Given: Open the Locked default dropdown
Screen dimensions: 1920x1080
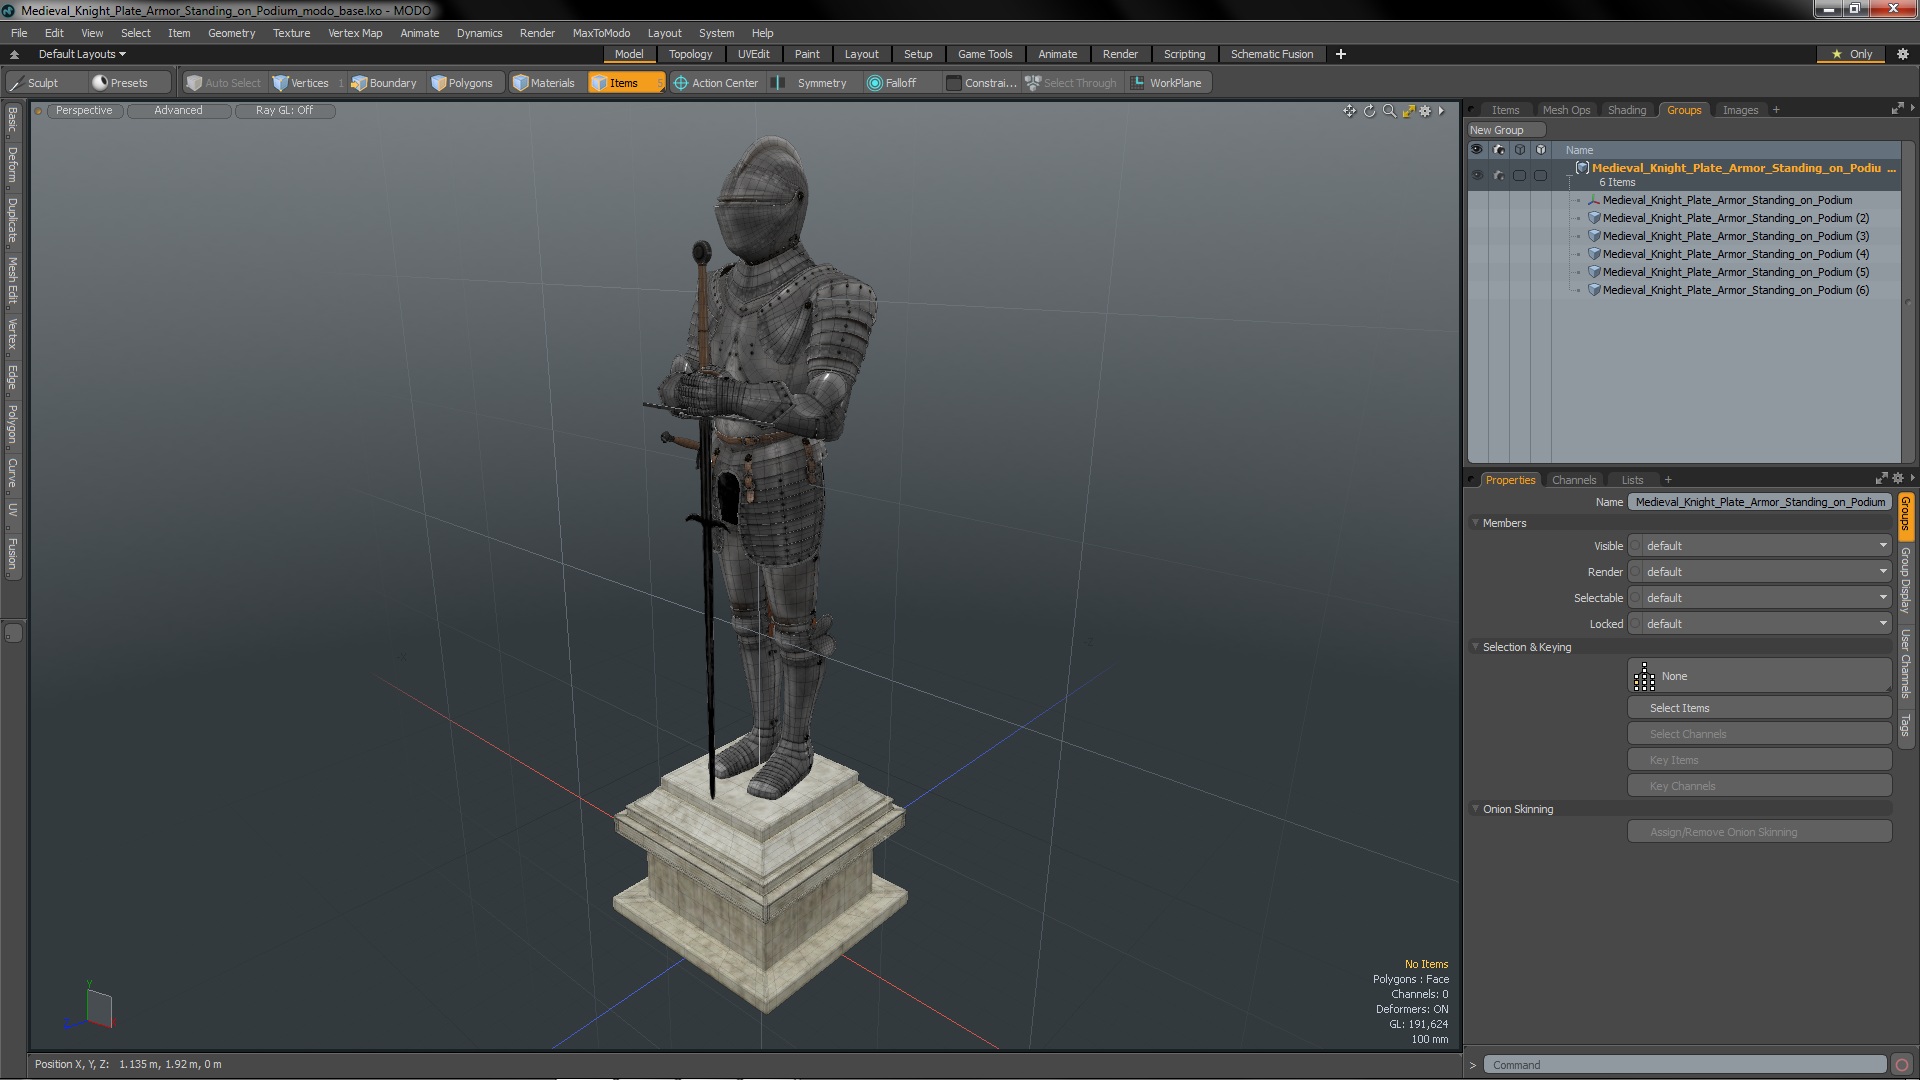Looking at the screenshot, I should [x=1760, y=624].
